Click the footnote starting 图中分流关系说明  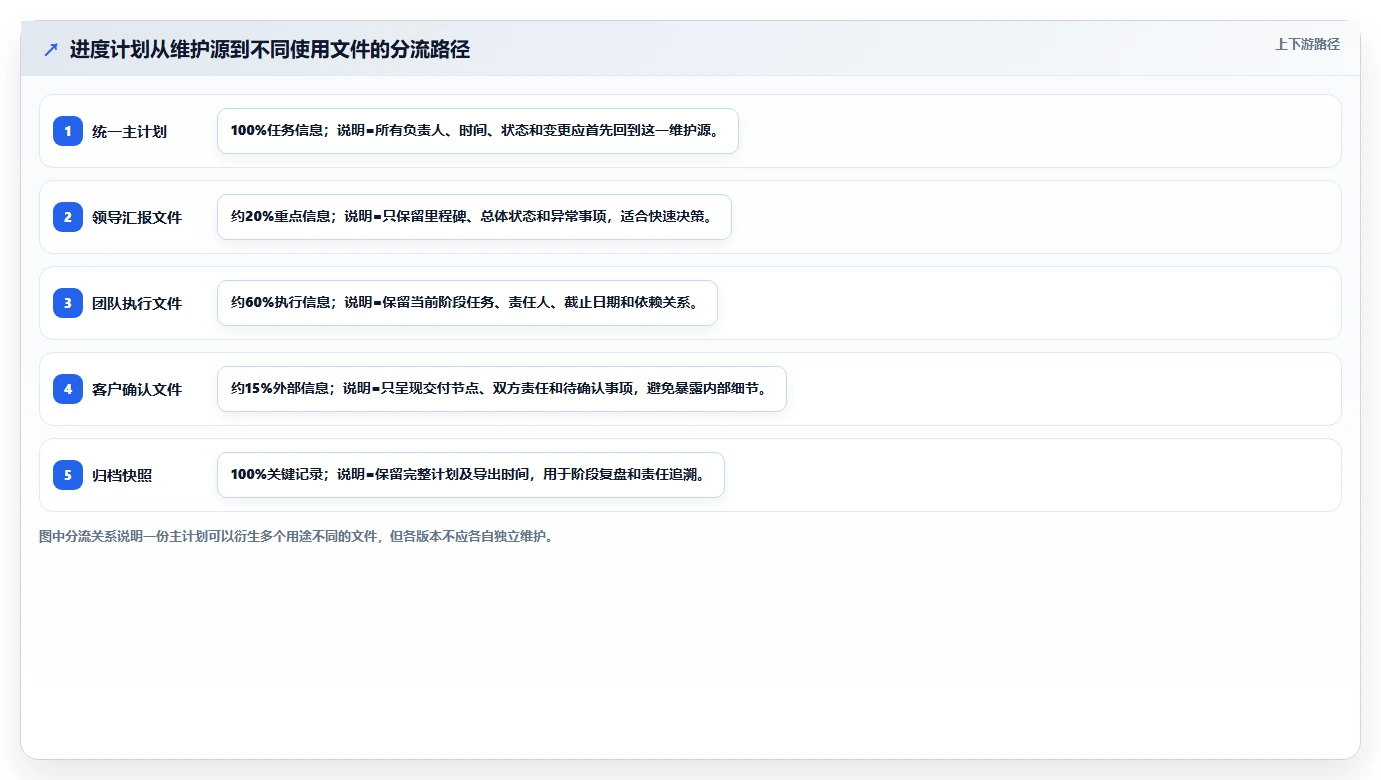coord(296,537)
